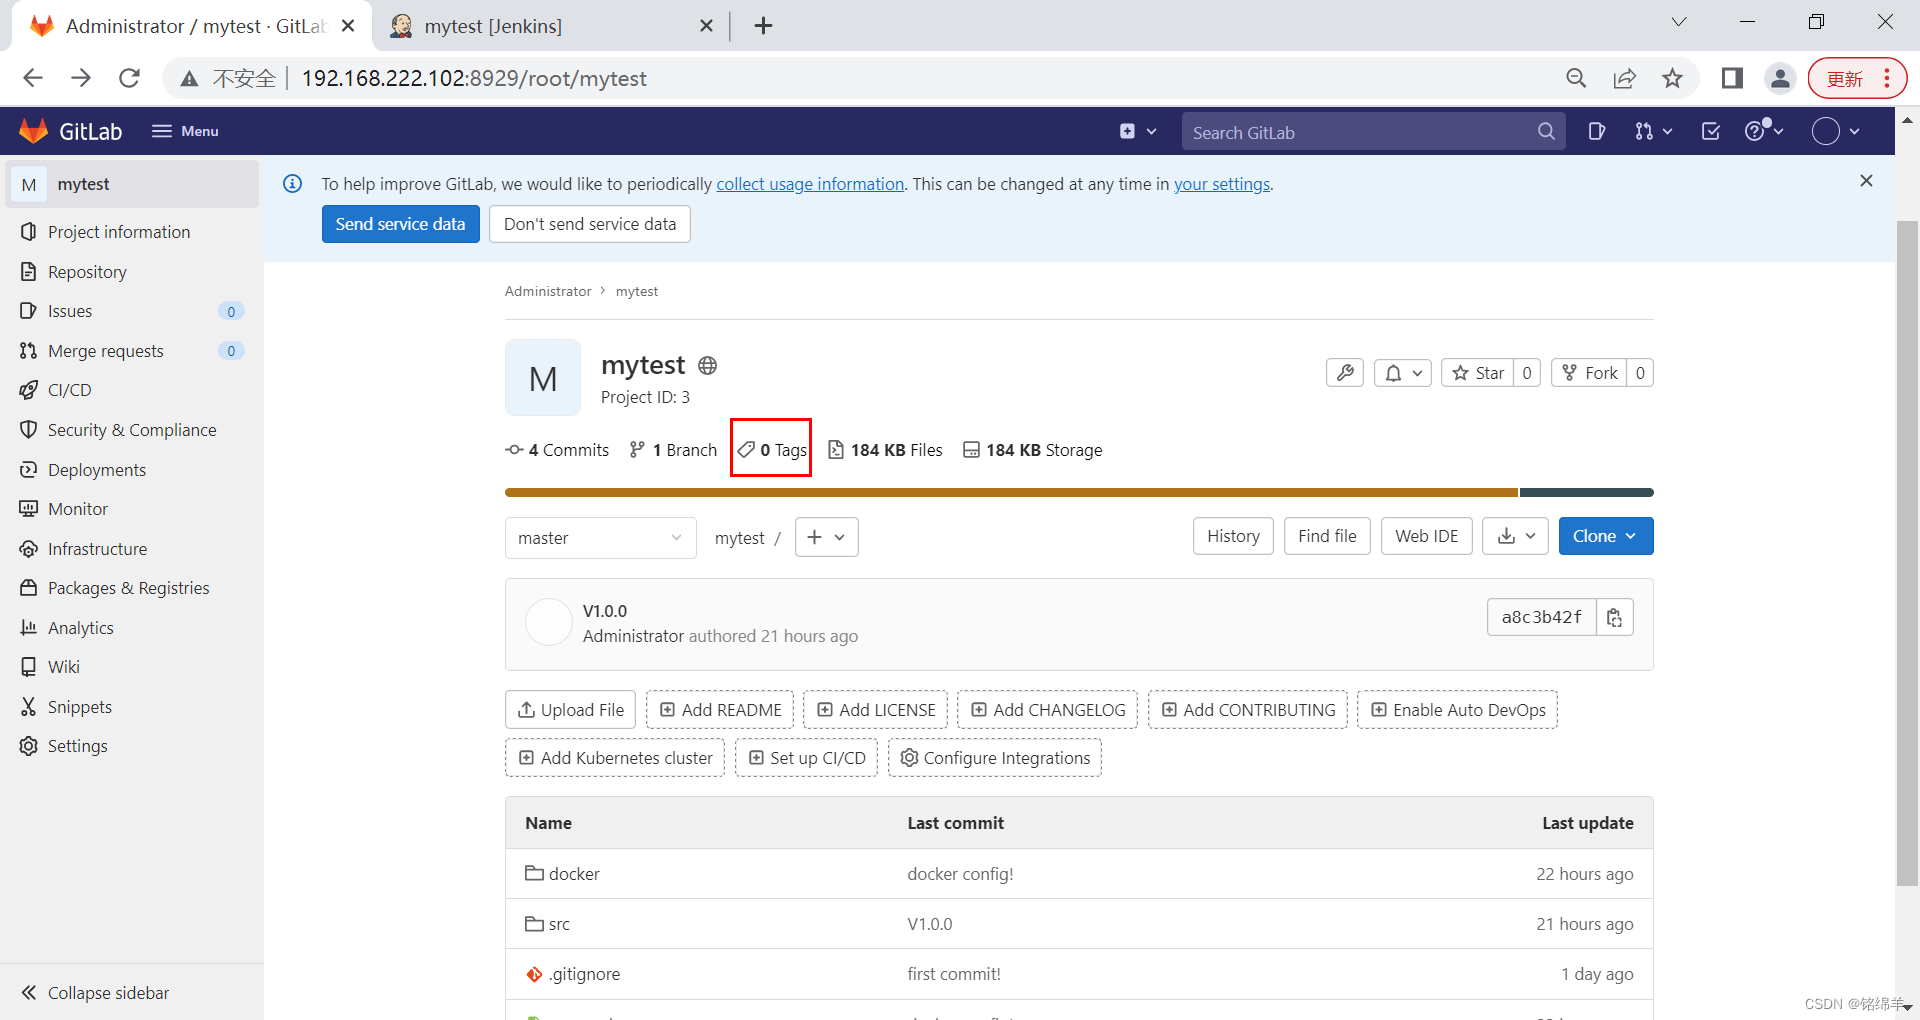
Task: Open the .gitignore file
Action: pyautogui.click(x=584, y=974)
